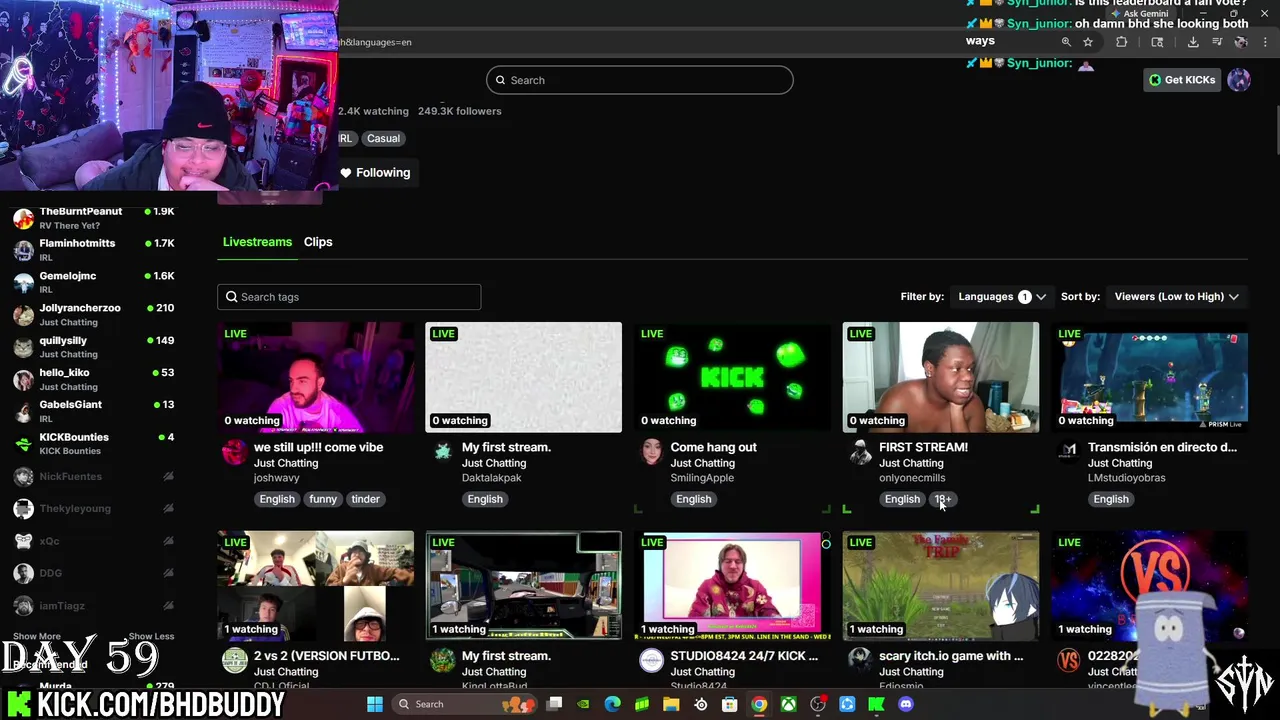Open the Languages filter dropdown
Screen dimensions: 1280x720
(x=1001, y=297)
